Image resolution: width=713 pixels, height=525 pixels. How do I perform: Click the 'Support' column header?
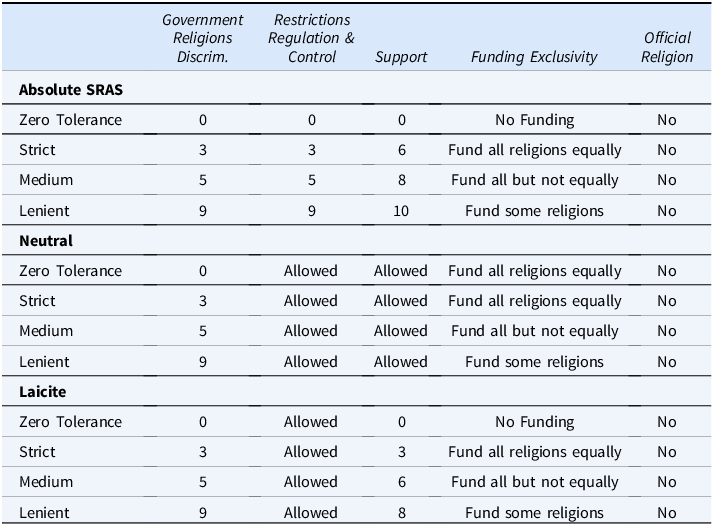pos(400,57)
